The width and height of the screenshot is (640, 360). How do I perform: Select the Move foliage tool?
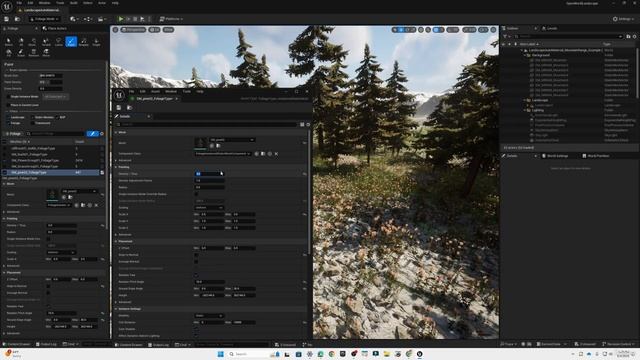pyautogui.click(x=46, y=53)
